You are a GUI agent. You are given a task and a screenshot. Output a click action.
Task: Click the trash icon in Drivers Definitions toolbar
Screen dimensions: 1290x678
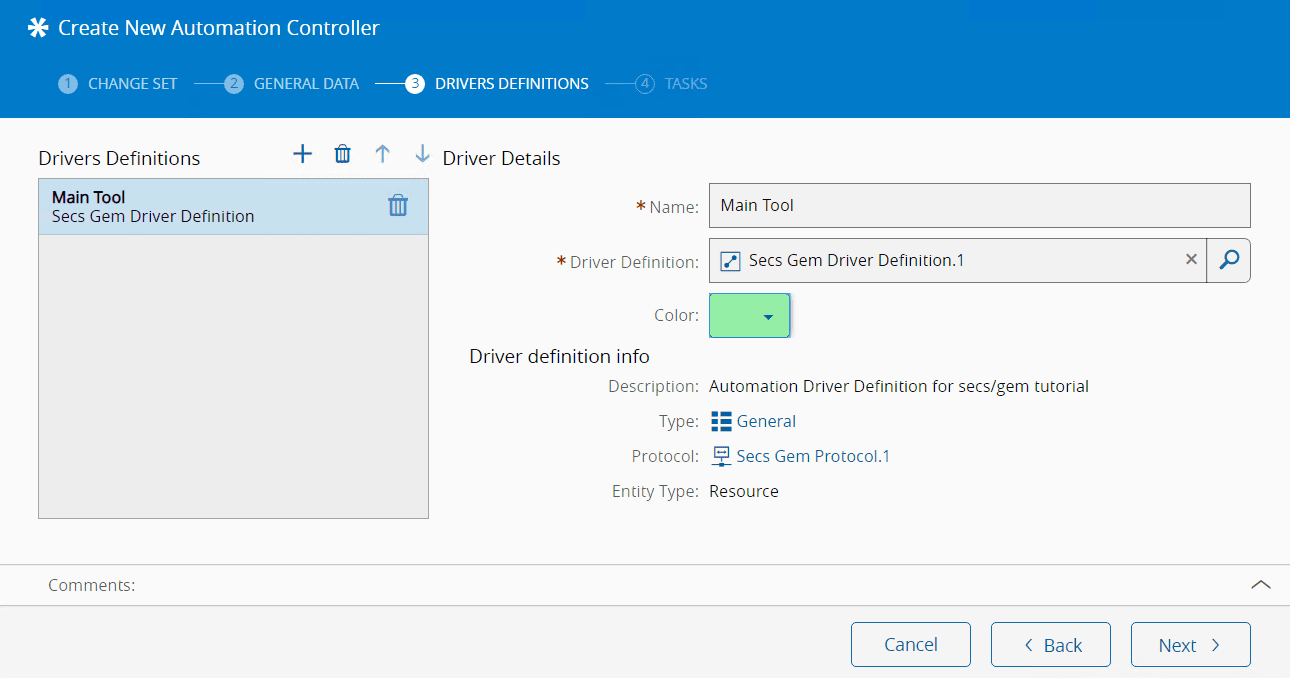coord(342,153)
